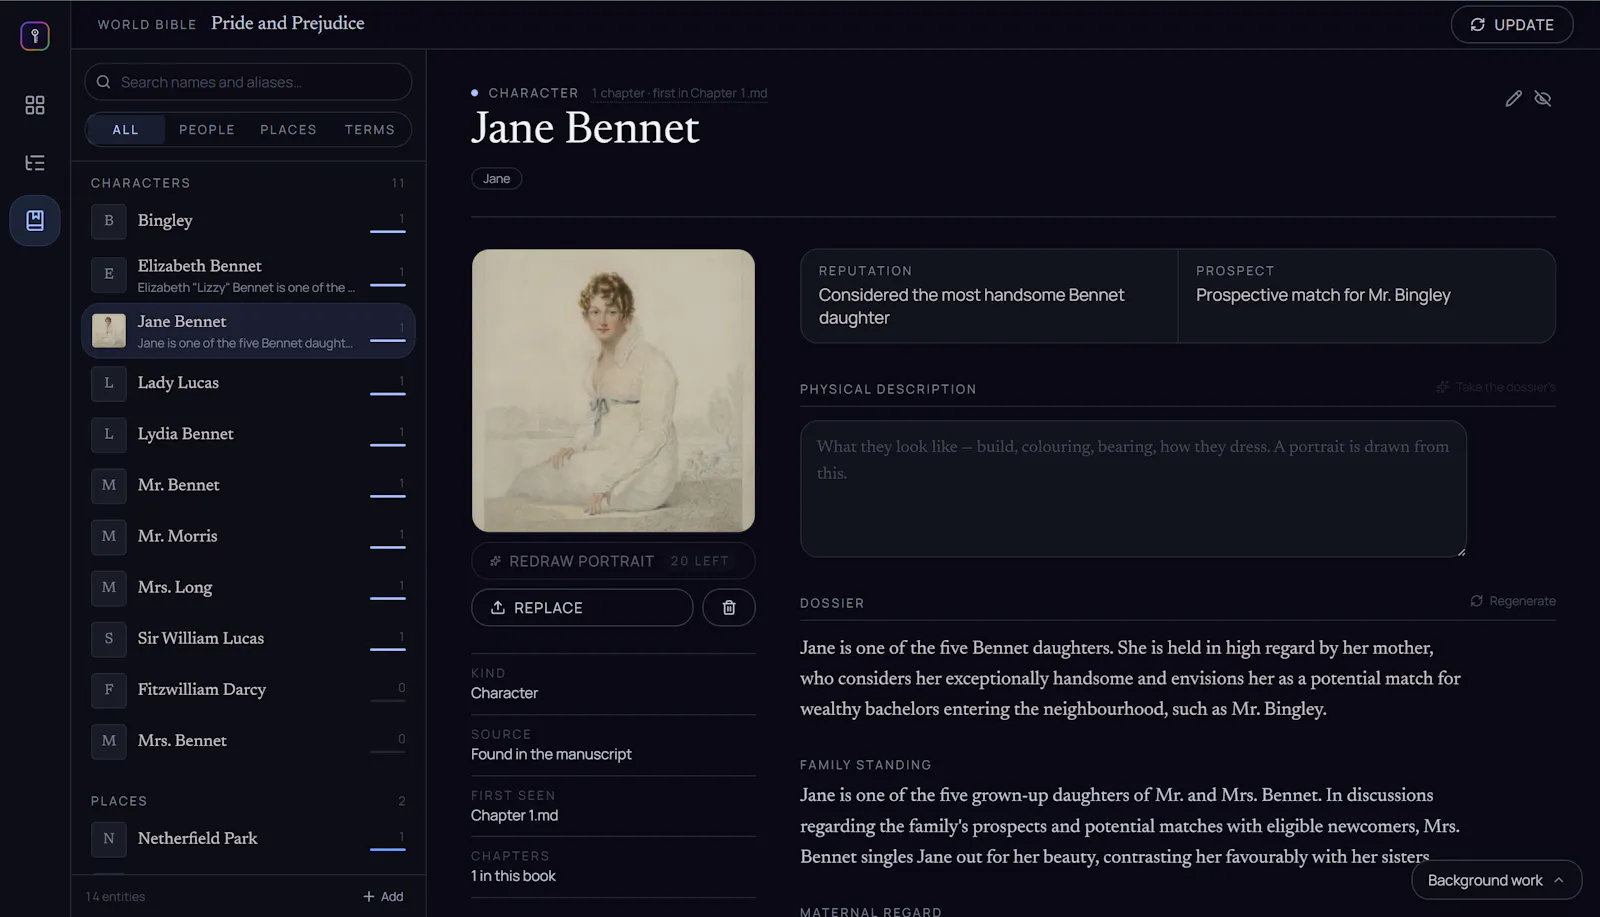Click REDRAW PORTRAIT button

pos(613,561)
